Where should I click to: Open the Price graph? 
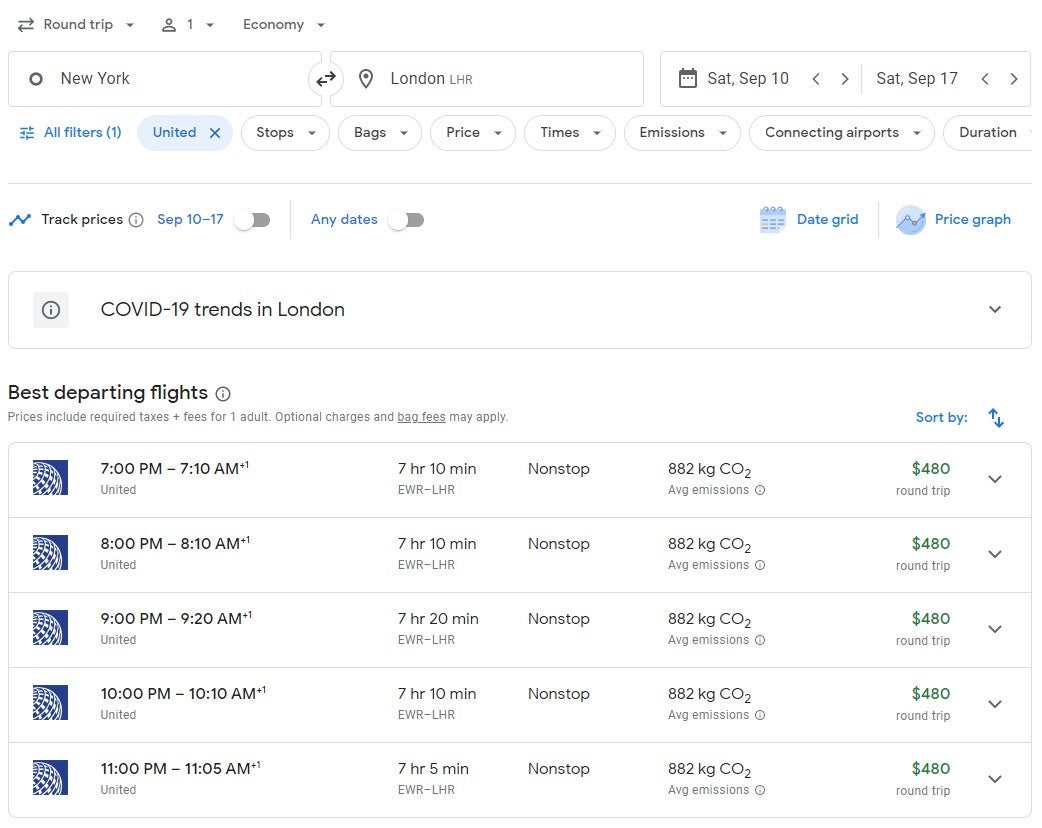coord(953,220)
